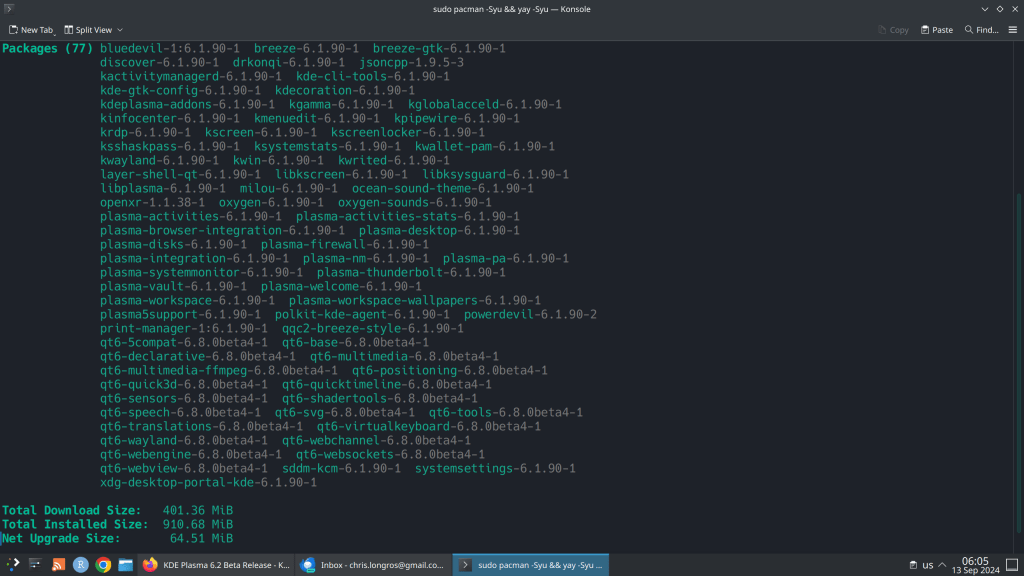Open the RSS feed reader icon
The image size is (1024, 576).
click(x=59, y=564)
